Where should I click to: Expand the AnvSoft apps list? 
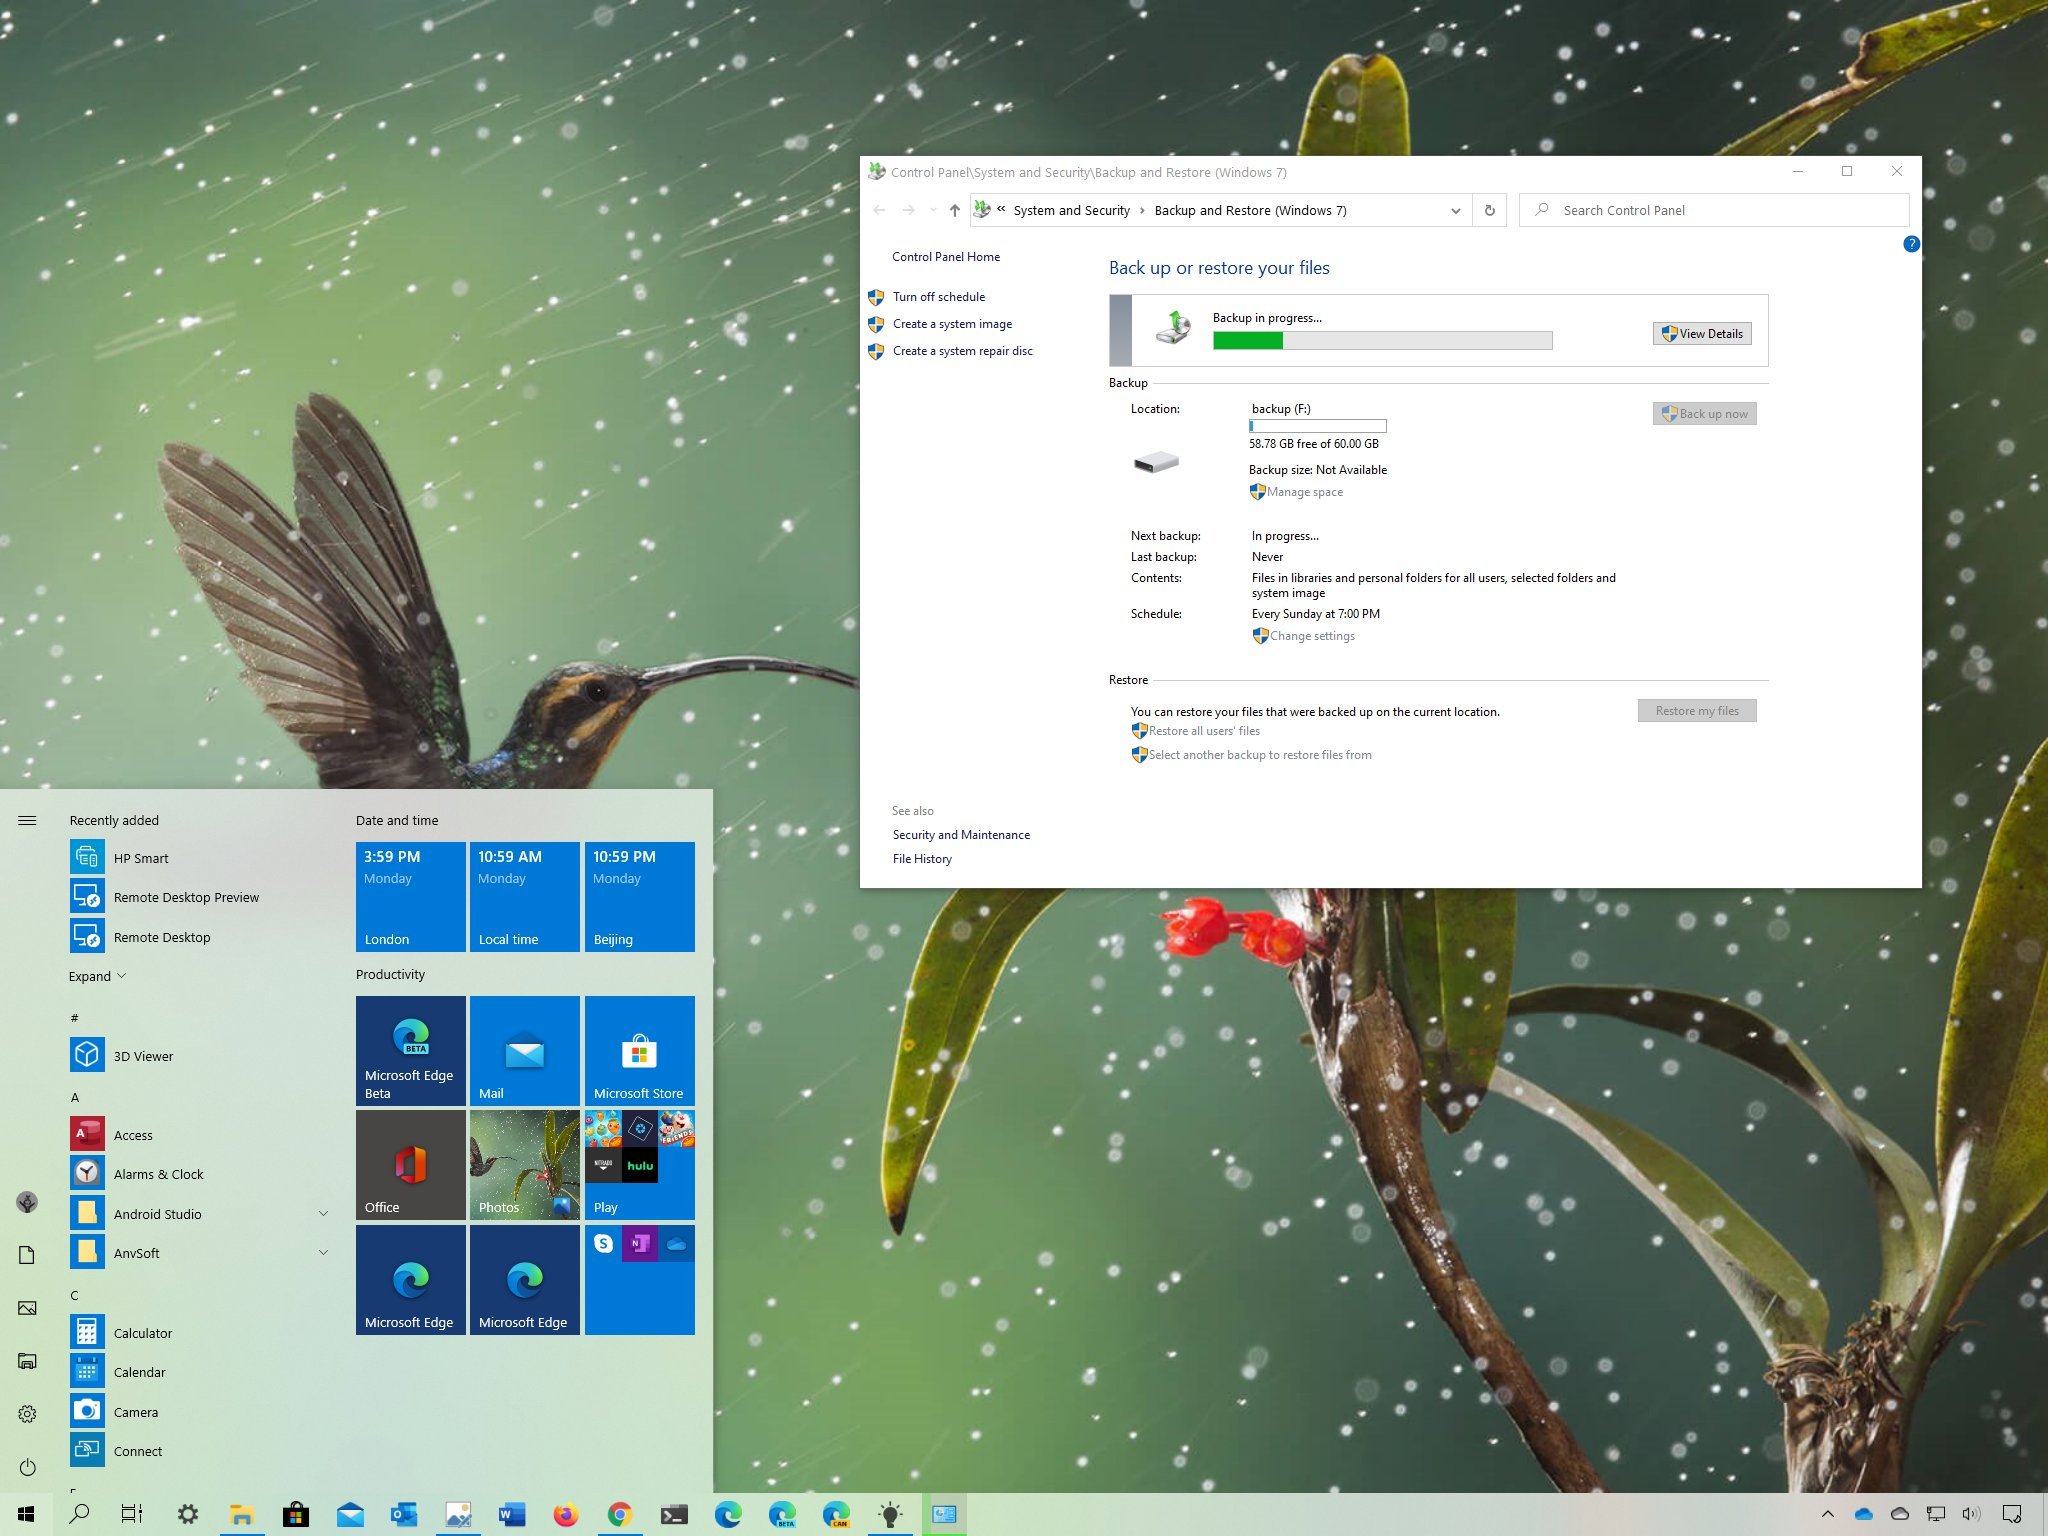pos(319,1252)
